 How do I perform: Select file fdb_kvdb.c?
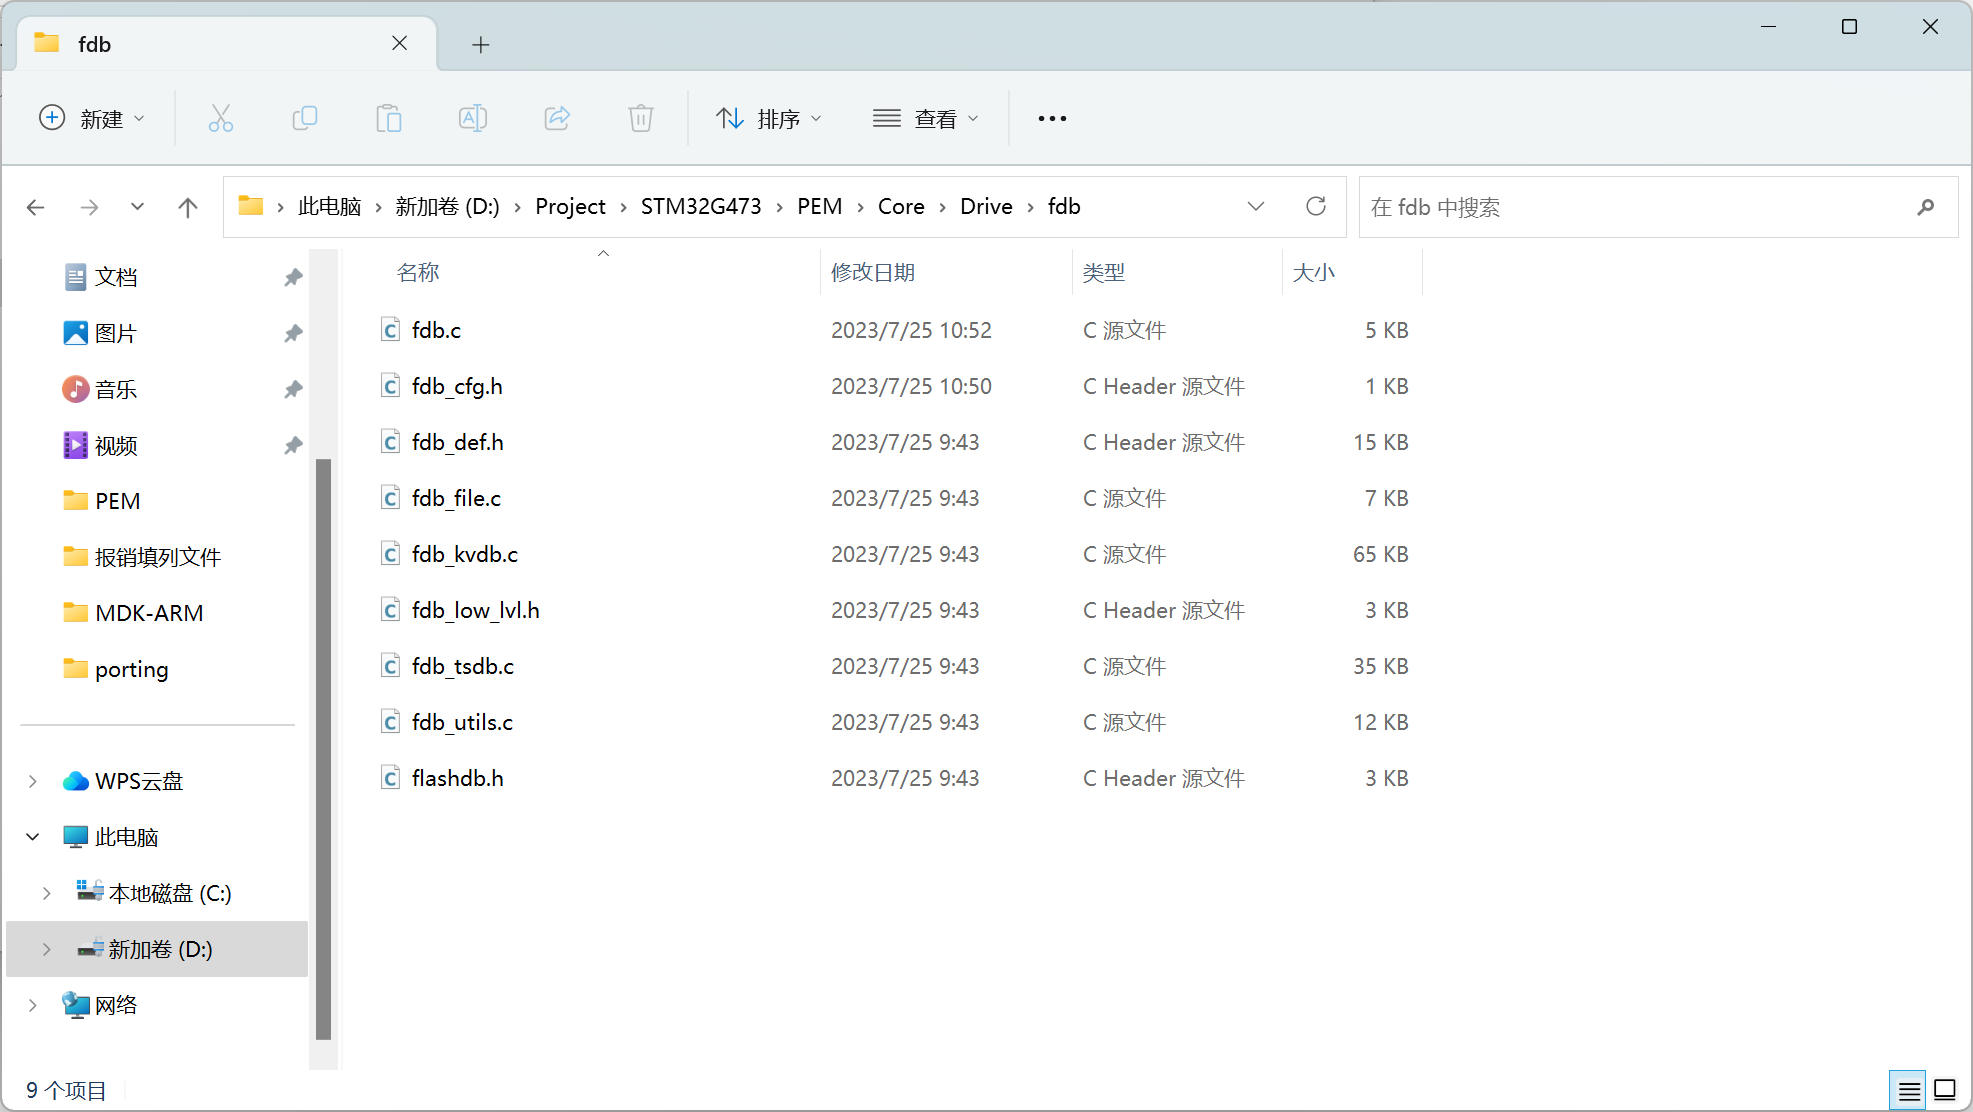[465, 554]
